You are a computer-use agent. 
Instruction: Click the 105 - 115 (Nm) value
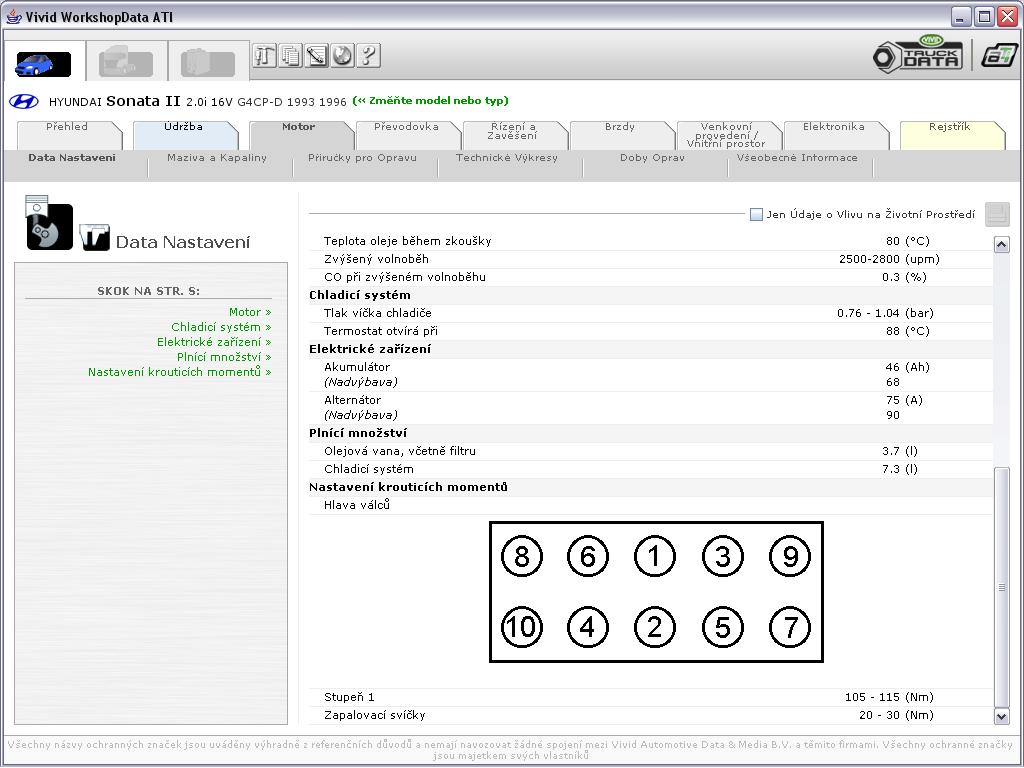tap(889, 697)
